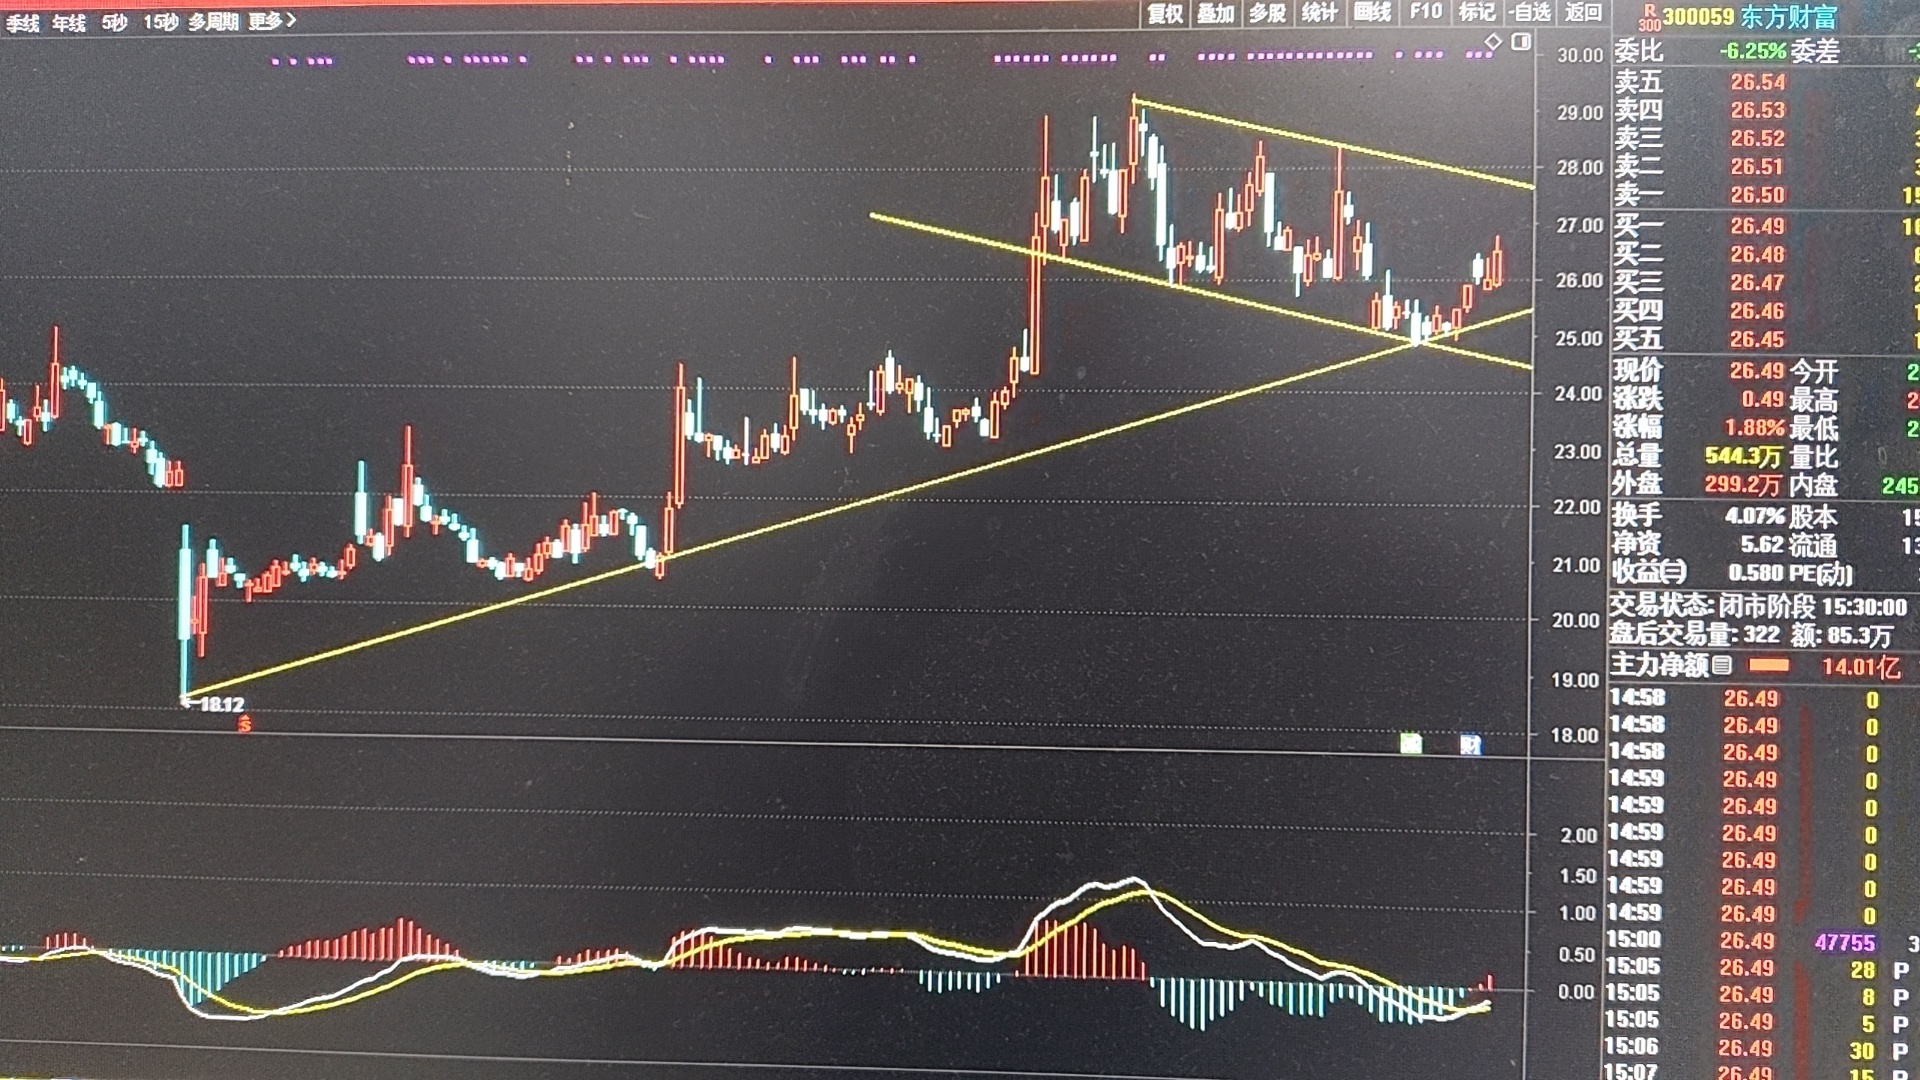This screenshot has height=1080, width=1920.
Task: Click the blue 财 event marker icon
Action: [x=1470, y=744]
